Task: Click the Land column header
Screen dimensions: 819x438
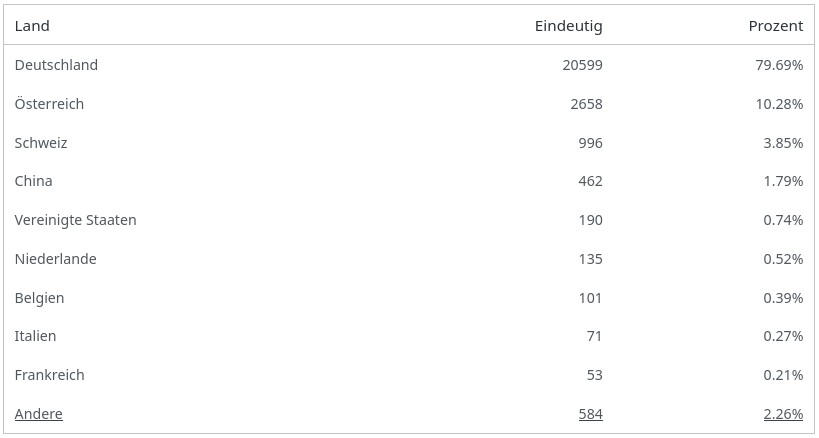Action: tap(32, 26)
